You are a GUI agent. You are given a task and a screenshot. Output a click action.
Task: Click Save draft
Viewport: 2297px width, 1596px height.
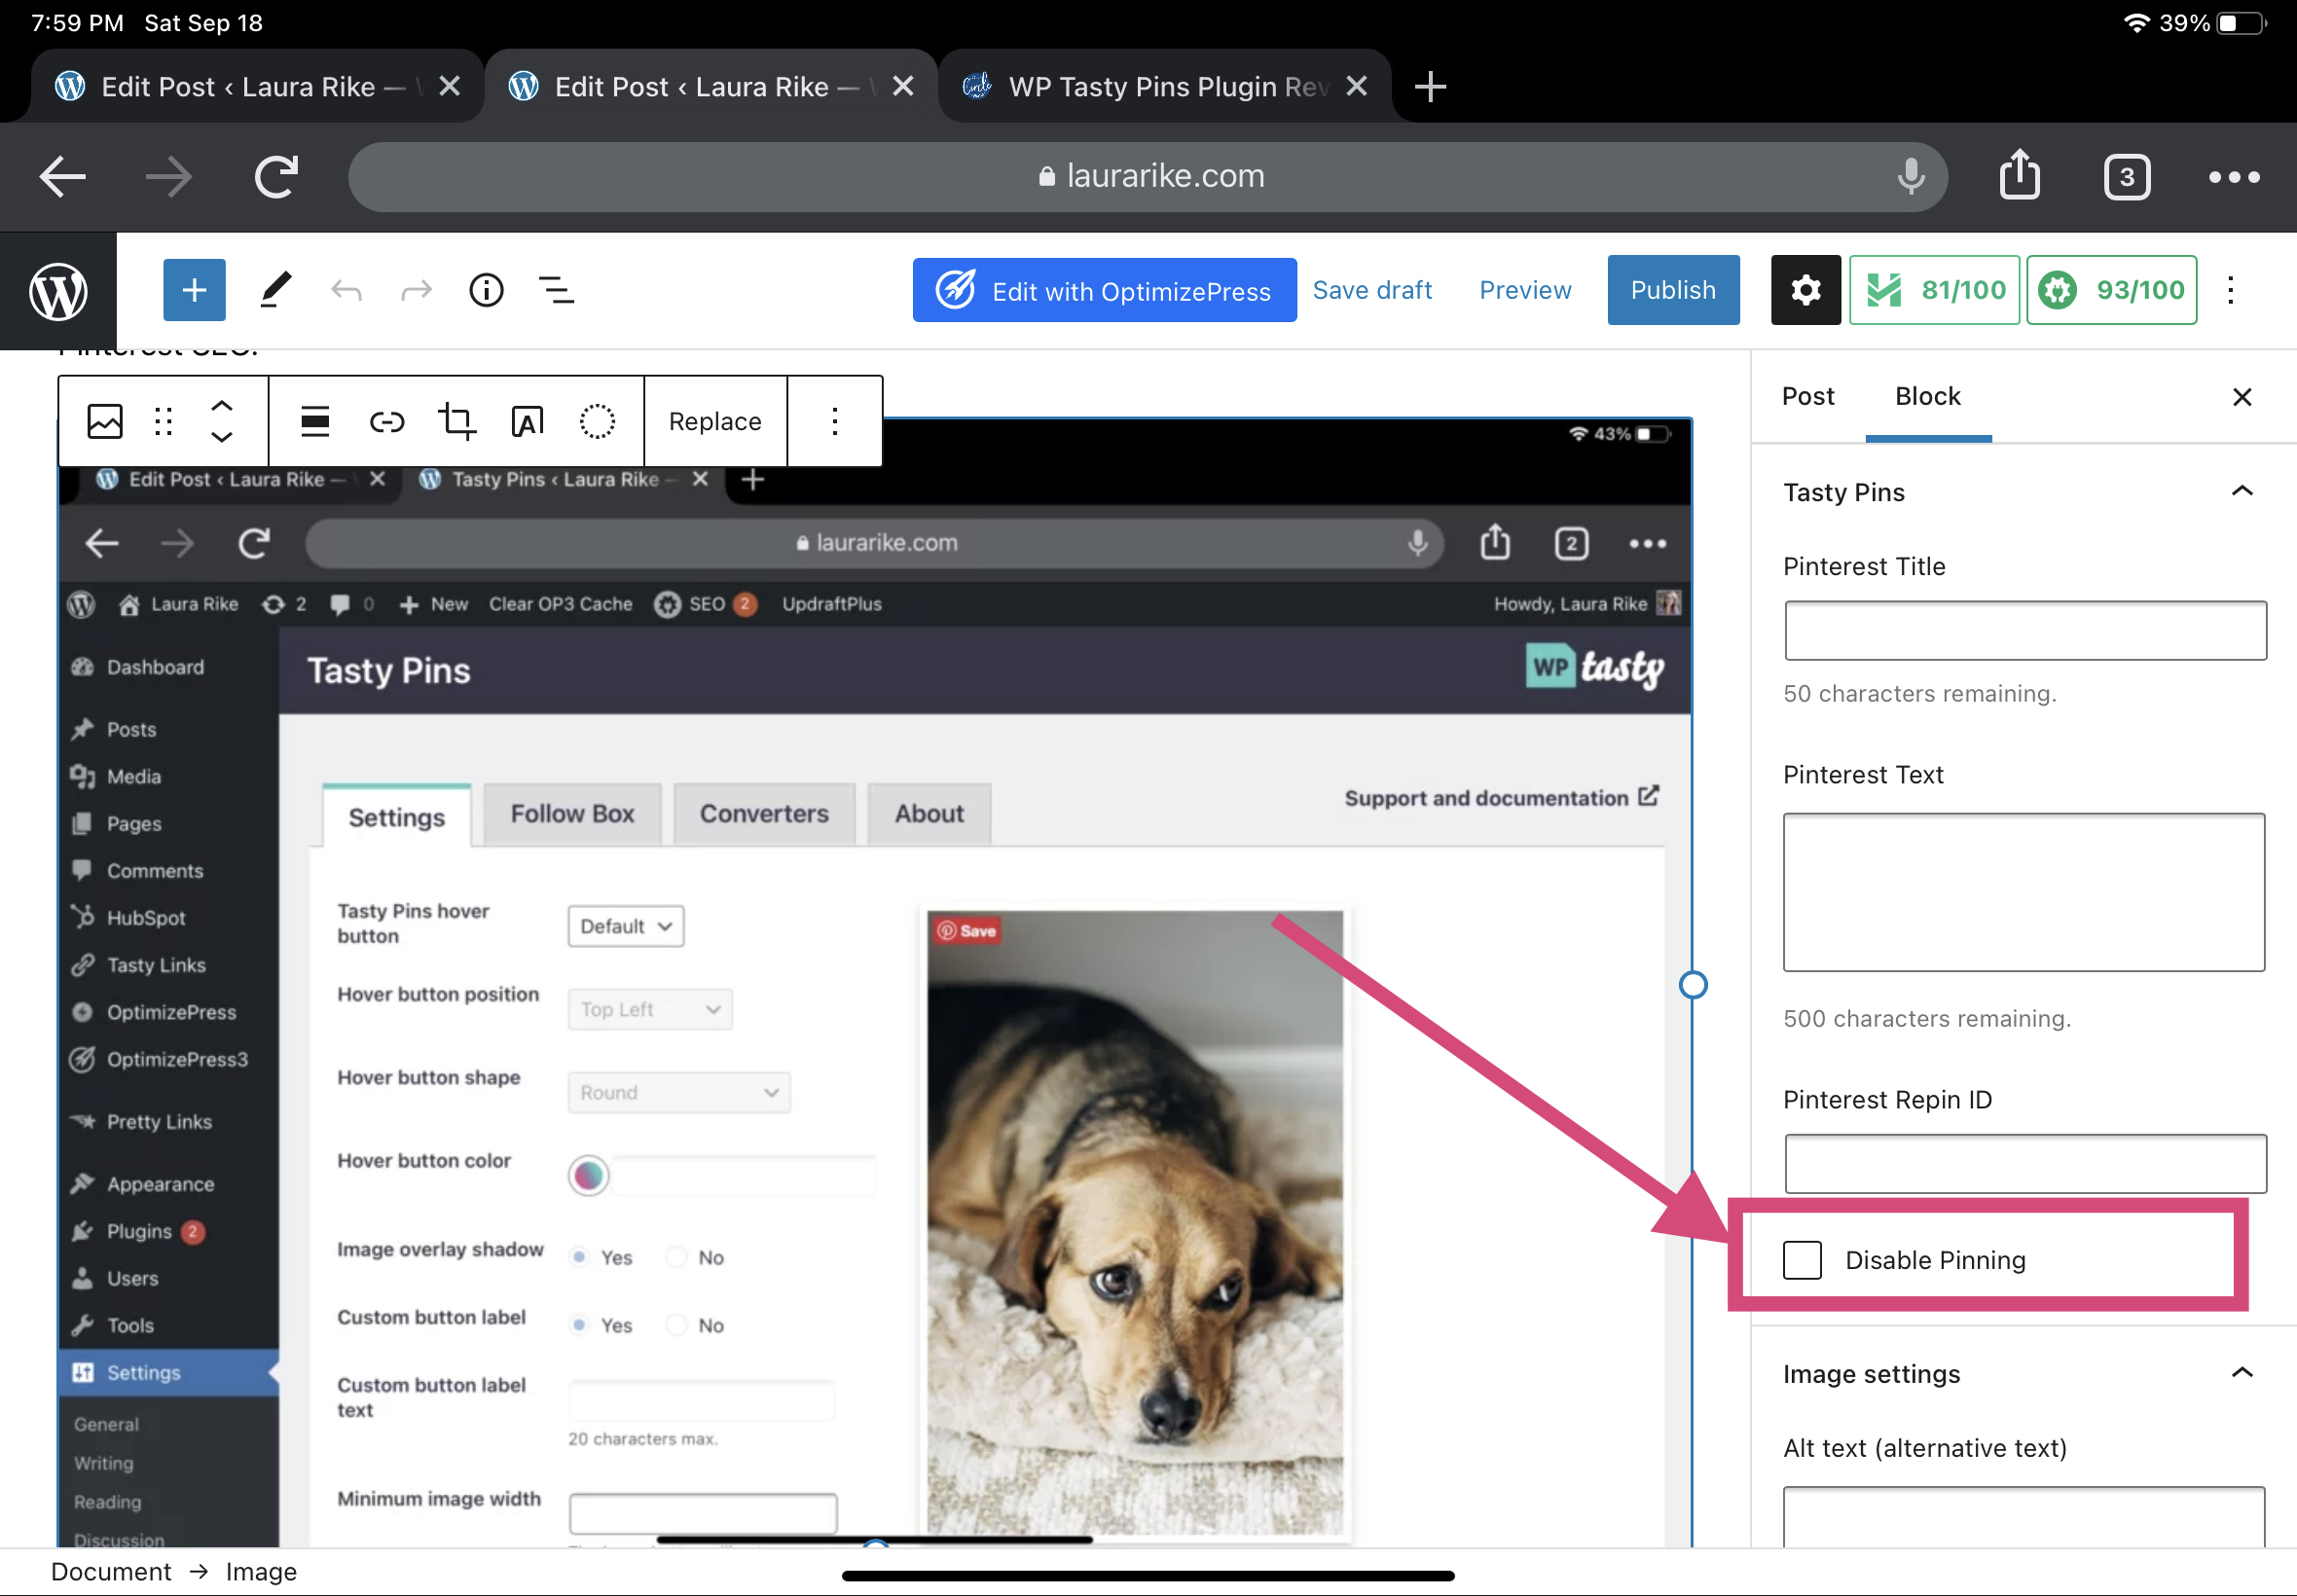[x=1372, y=290]
